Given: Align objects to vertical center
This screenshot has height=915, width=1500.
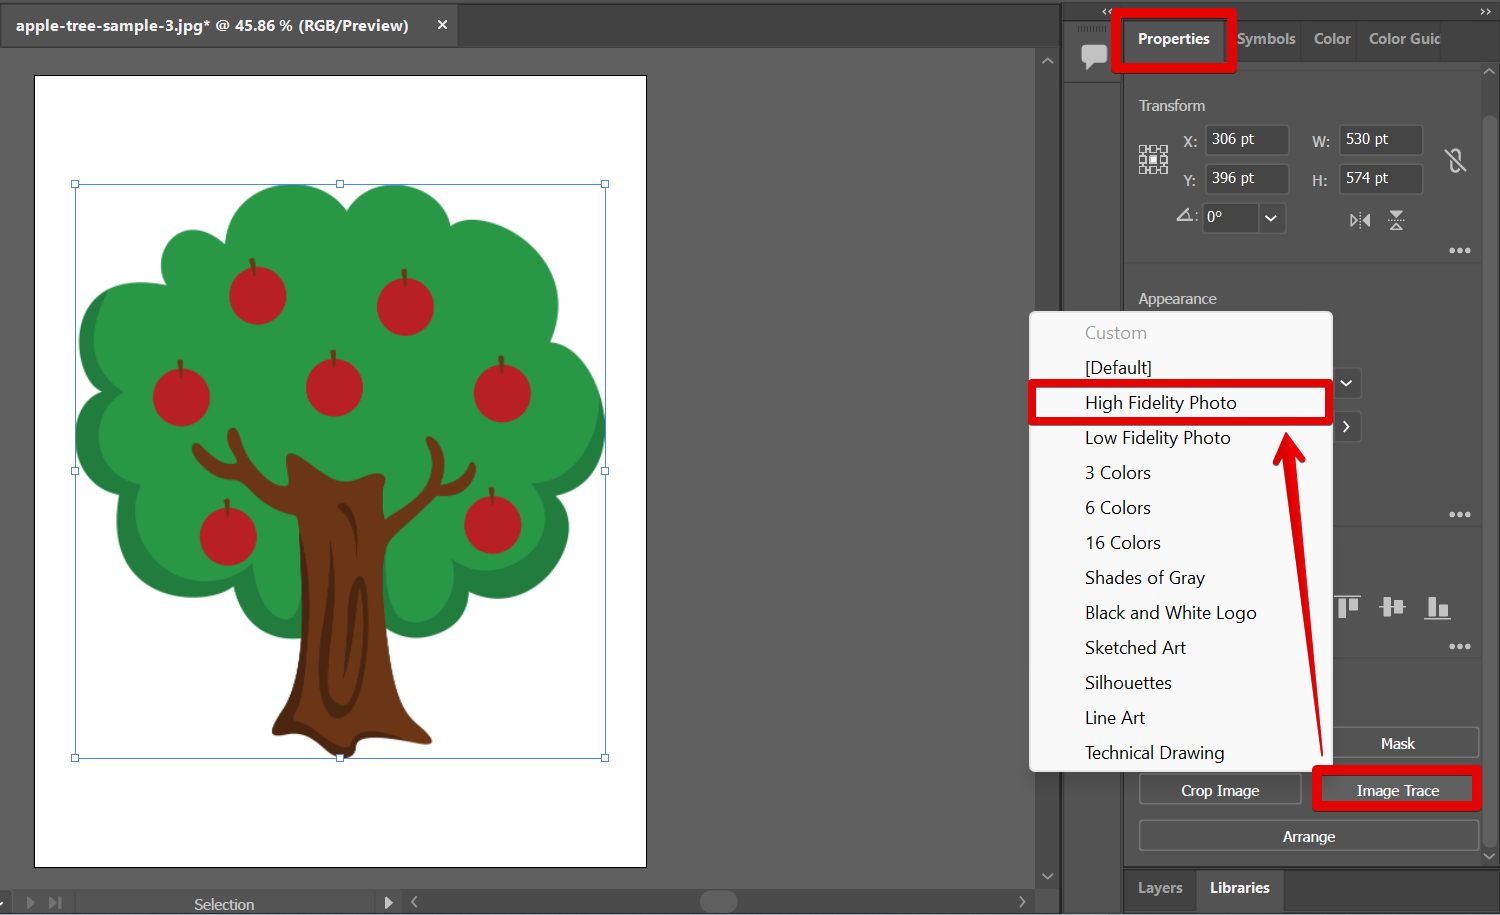Looking at the screenshot, I should (x=1392, y=607).
